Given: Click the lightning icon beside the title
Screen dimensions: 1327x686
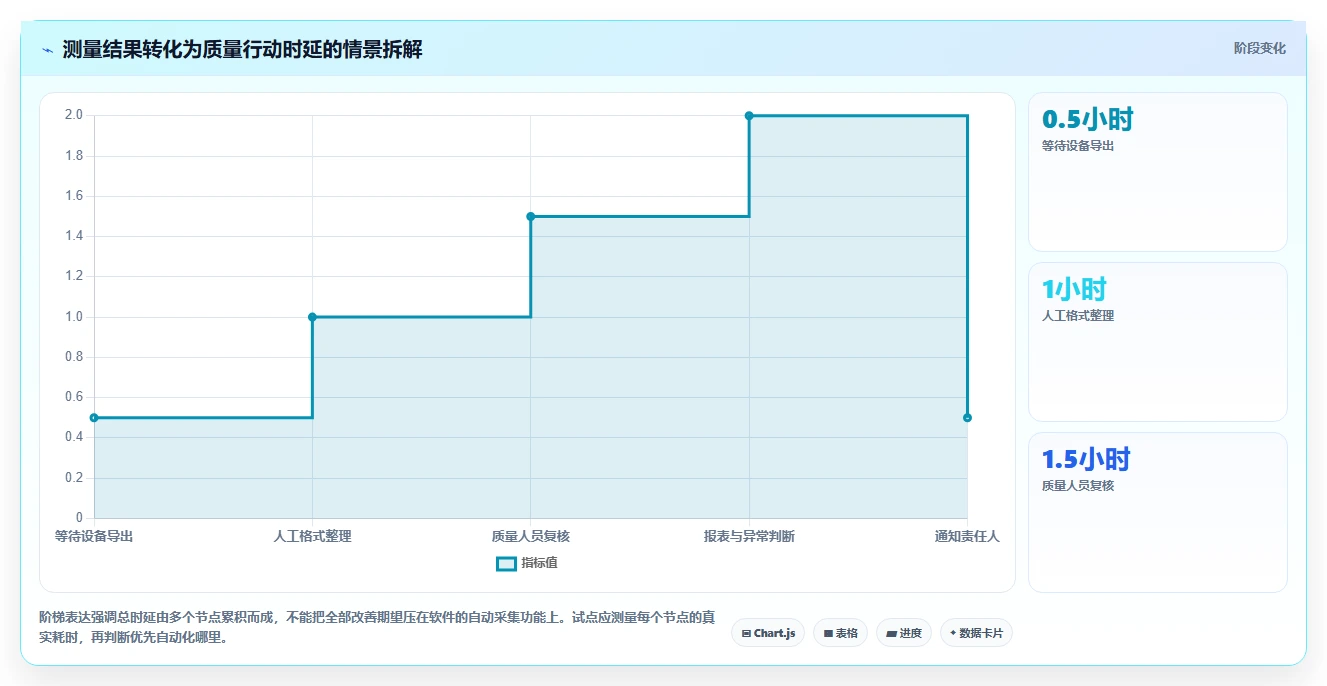Looking at the screenshot, I should (x=47, y=49).
